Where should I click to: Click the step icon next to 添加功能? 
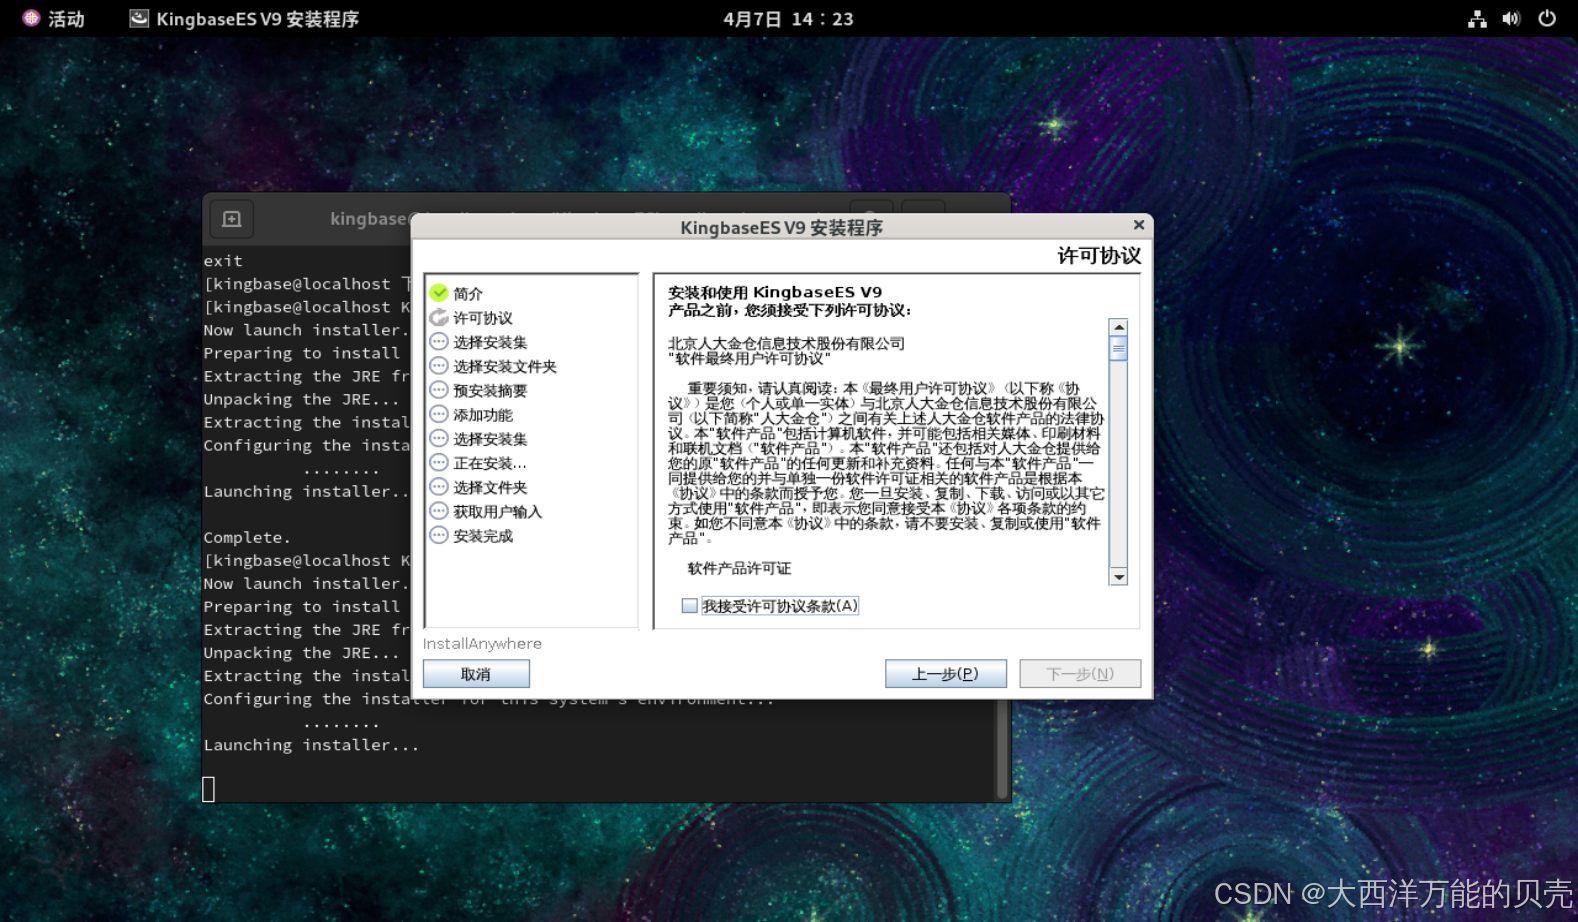[439, 414]
